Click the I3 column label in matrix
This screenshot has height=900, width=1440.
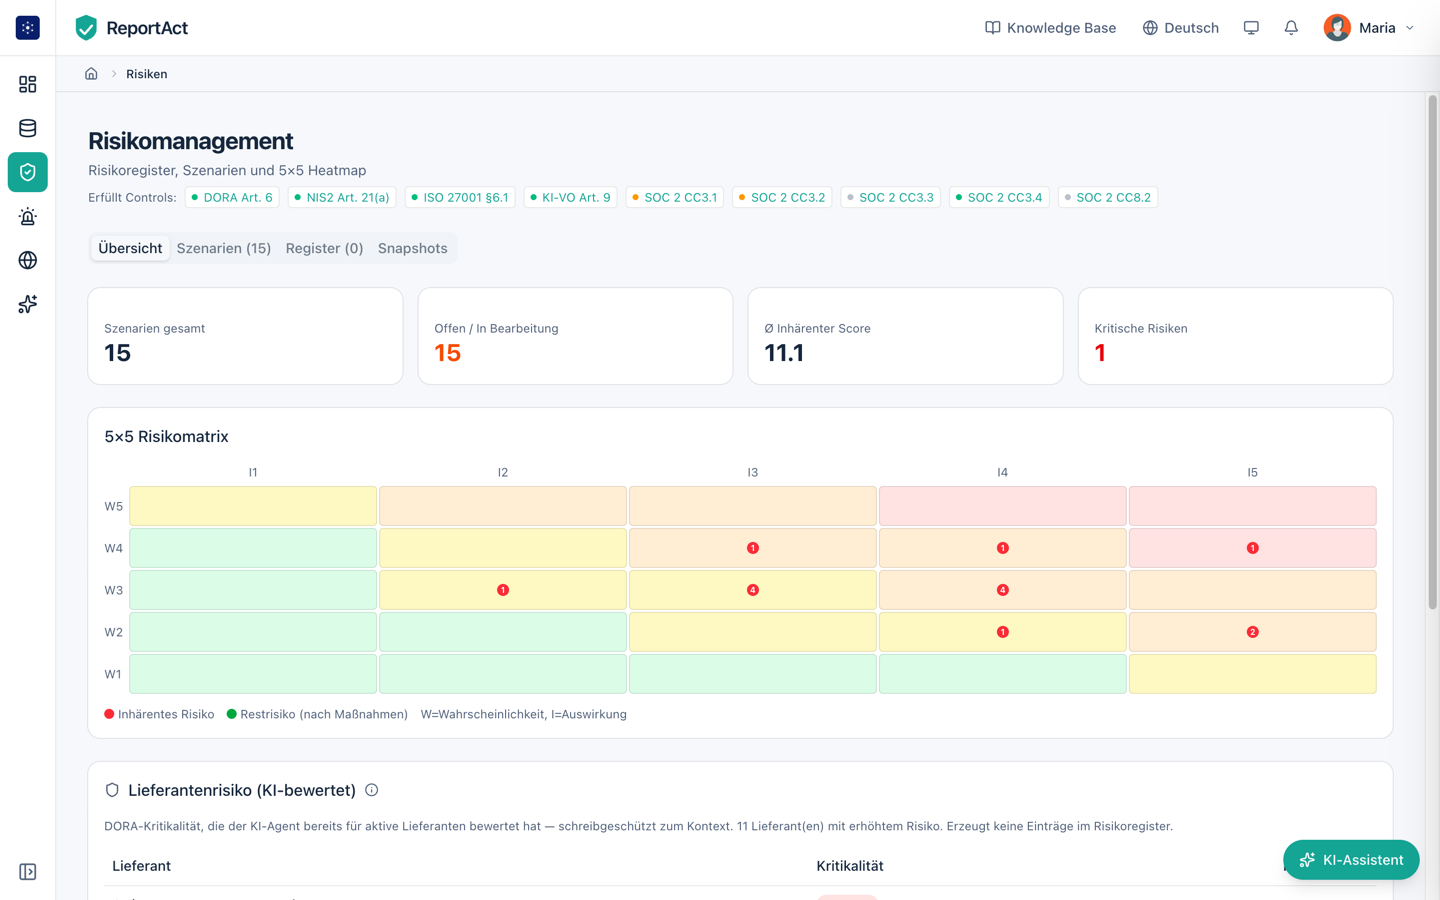[x=753, y=472]
